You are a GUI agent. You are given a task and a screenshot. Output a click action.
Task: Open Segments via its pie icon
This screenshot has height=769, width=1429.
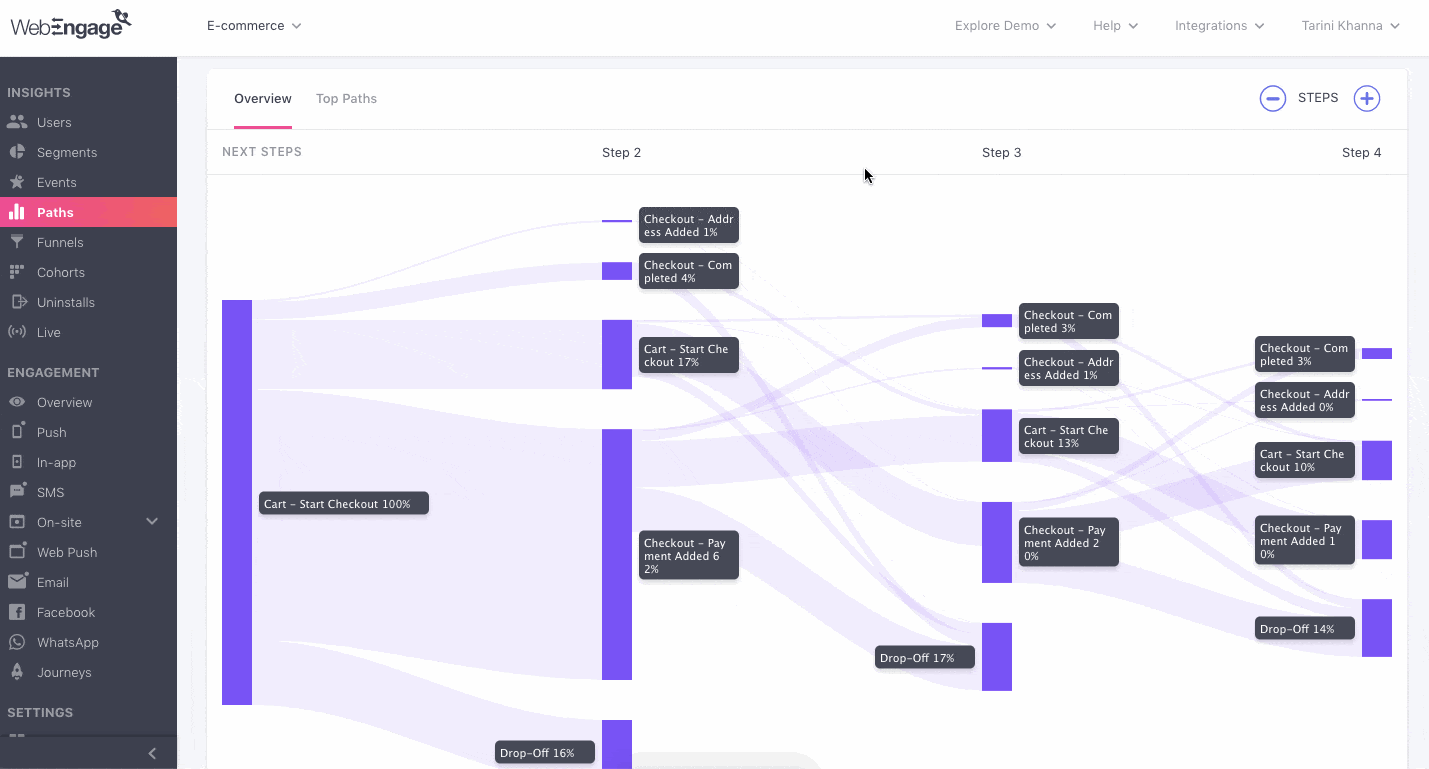click(x=16, y=152)
